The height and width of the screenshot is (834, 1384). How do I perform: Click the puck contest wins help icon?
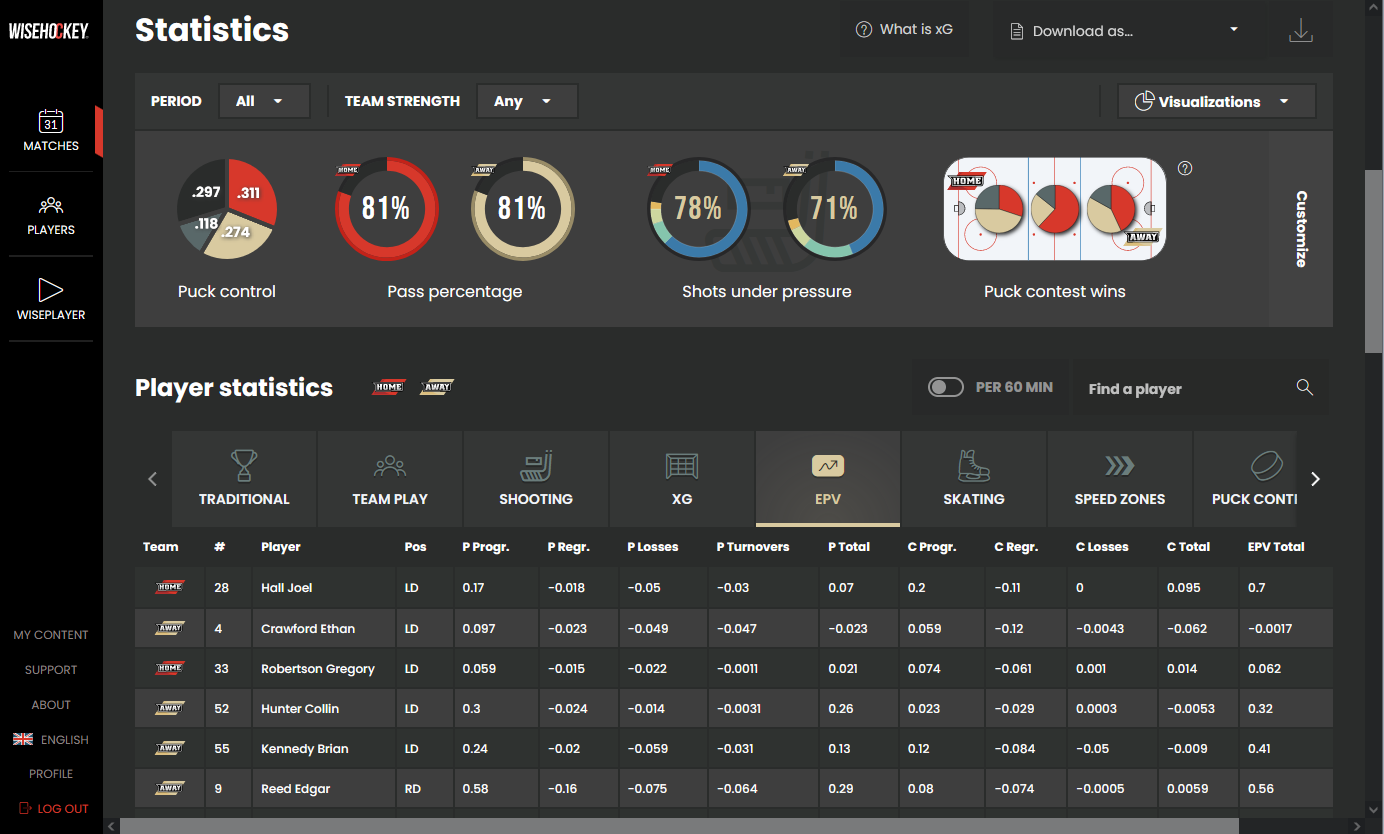coord(1185,168)
